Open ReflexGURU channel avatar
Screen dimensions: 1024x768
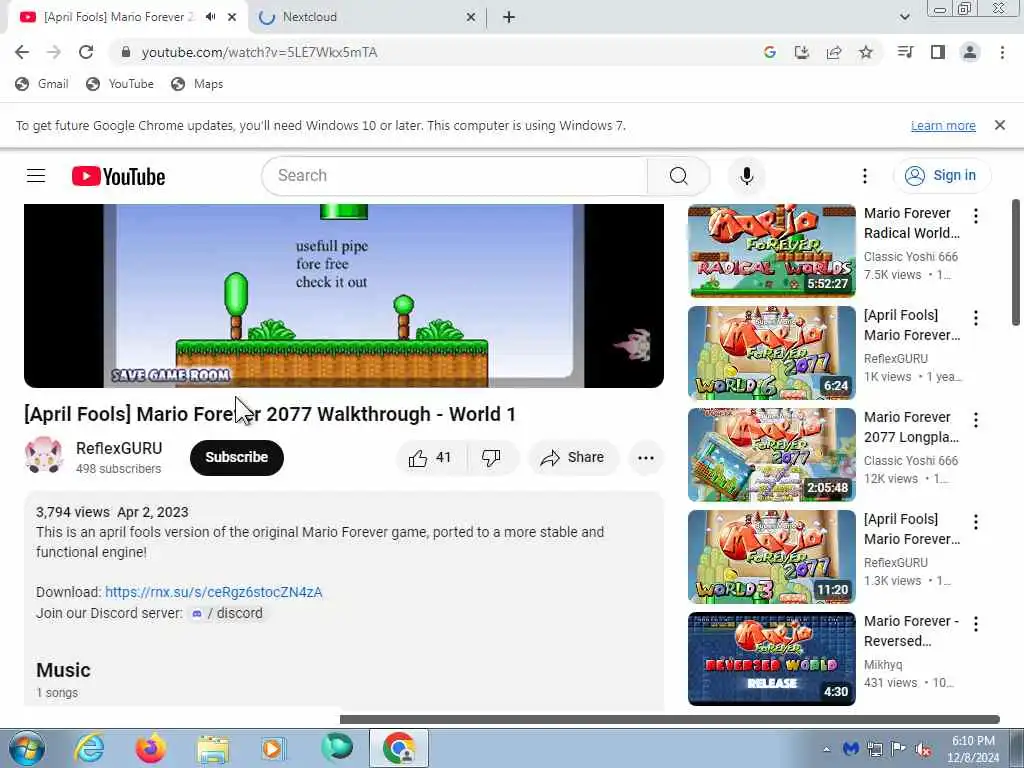[44, 456]
